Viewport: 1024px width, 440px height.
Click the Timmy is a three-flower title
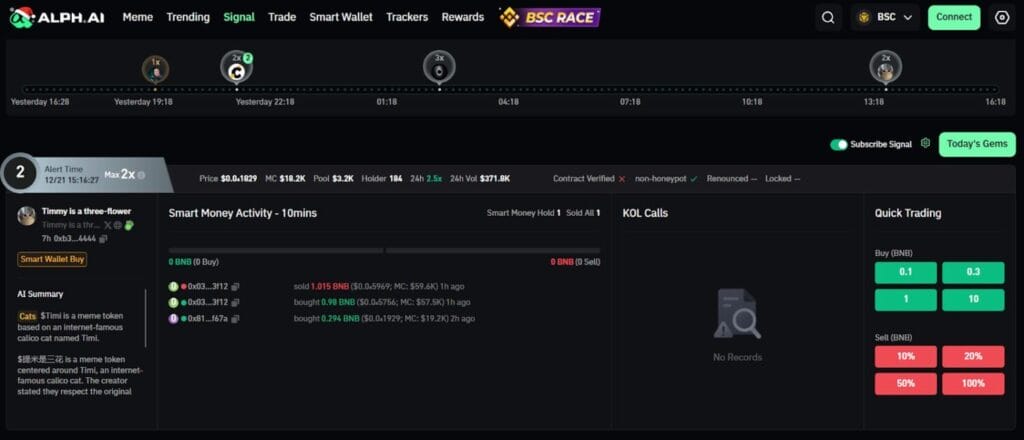click(86, 212)
